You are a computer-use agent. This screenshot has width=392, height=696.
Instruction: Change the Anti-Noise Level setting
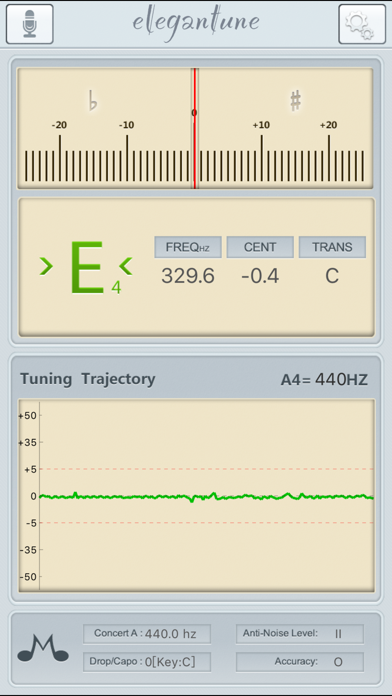tap(300, 634)
